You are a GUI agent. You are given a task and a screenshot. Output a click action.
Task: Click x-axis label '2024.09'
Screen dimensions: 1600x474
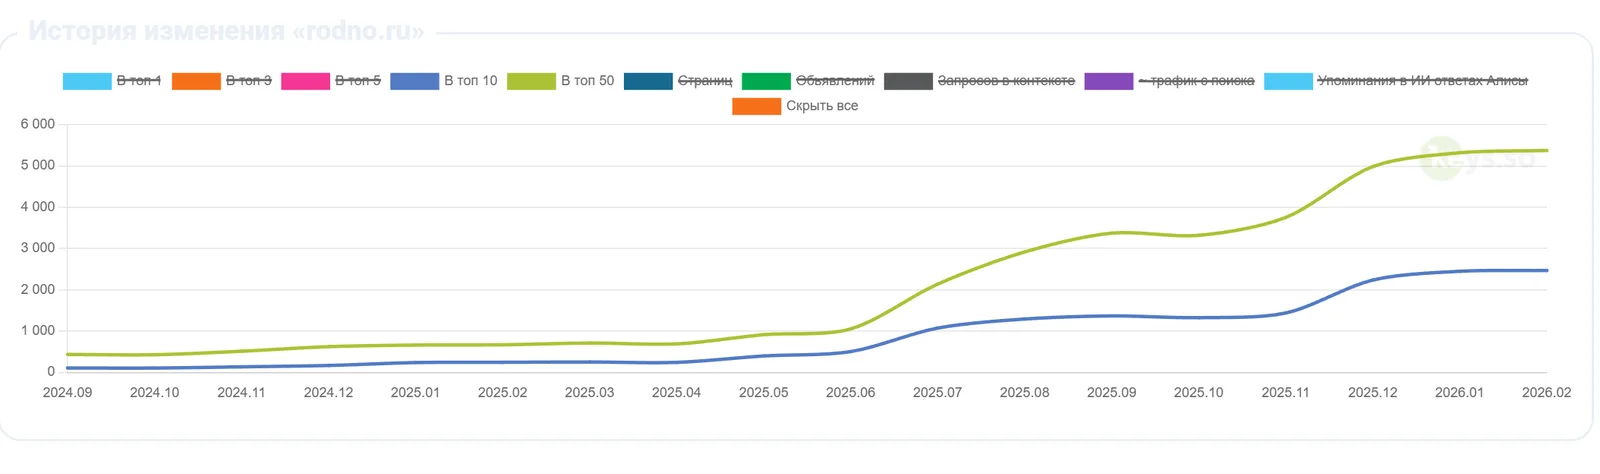[67, 393]
